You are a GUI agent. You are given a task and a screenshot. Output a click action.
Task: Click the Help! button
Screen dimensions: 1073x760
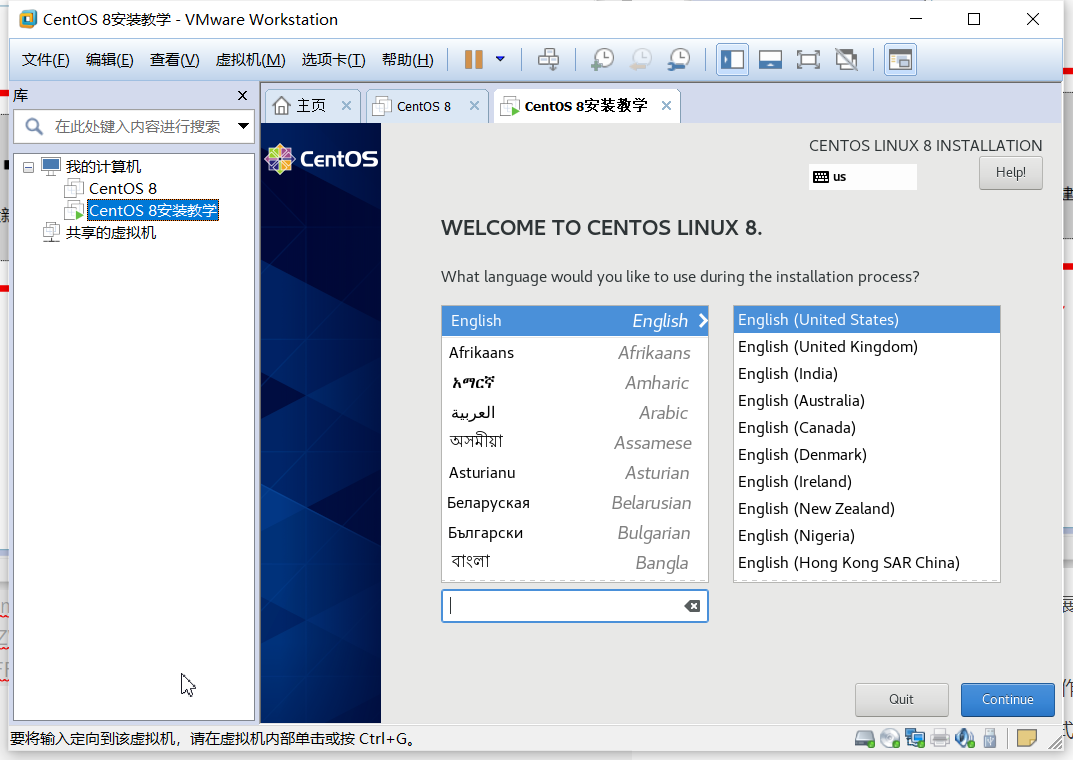(1011, 172)
